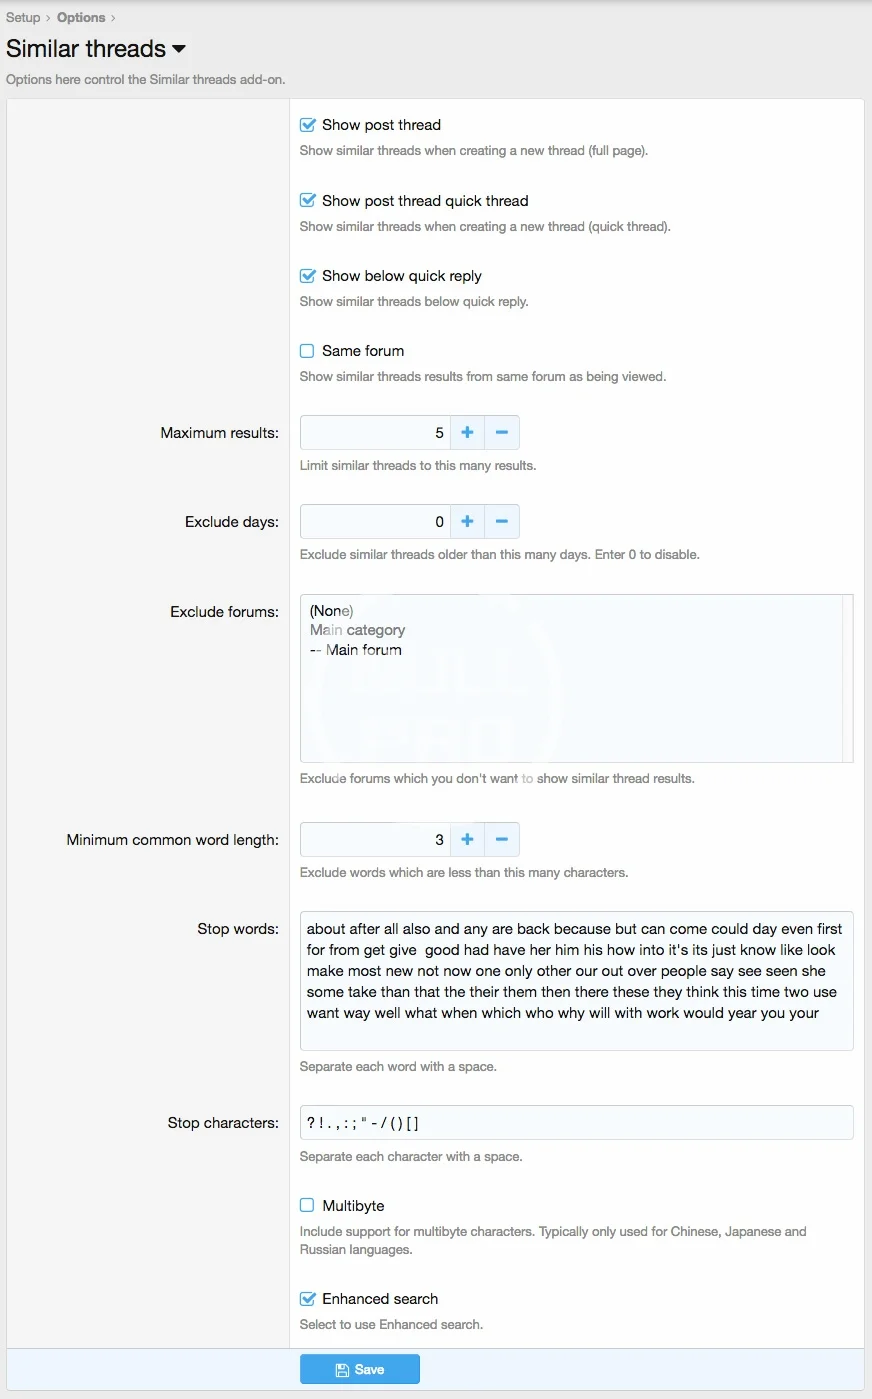This screenshot has height=1399, width=872.
Task: Decrease Minimum common word length
Action: [502, 840]
